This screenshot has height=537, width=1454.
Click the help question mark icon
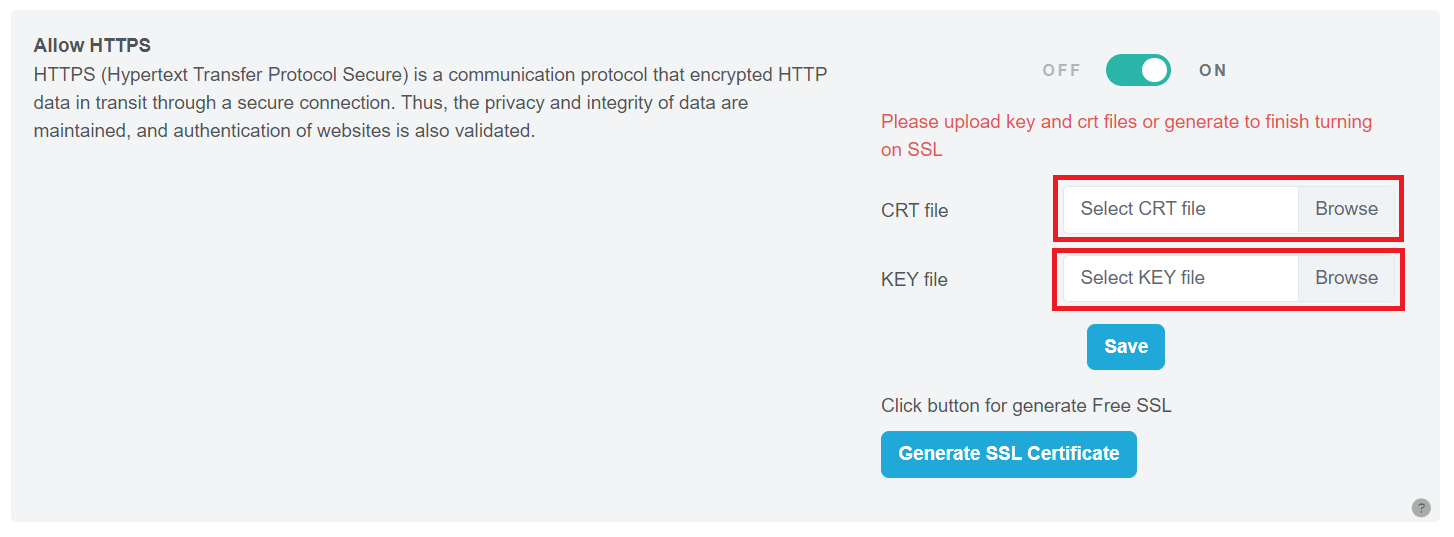(x=1421, y=508)
